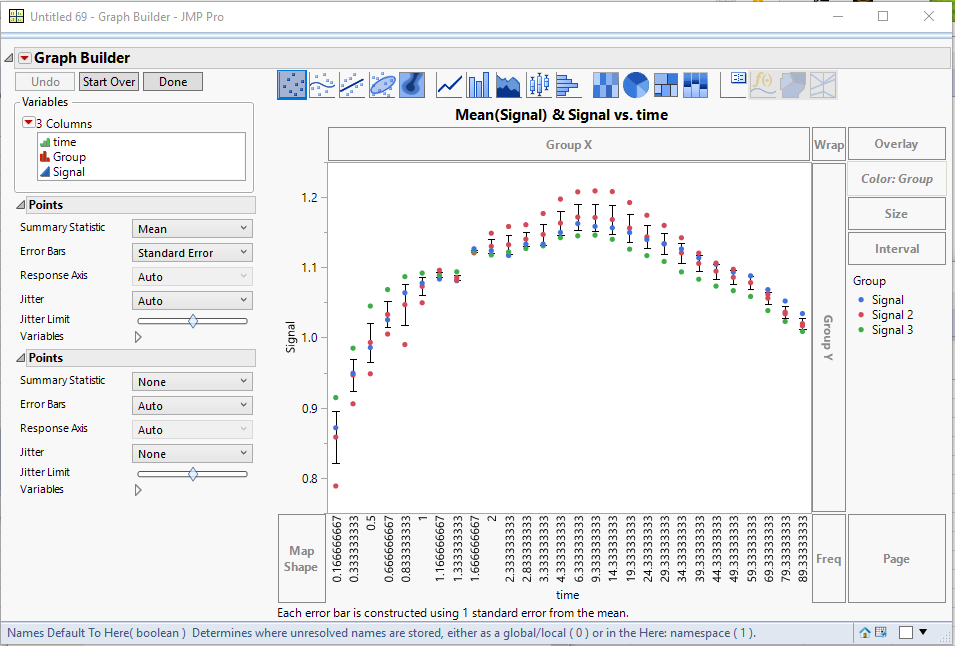Open the Error Bars dropdown showing Standard Error

coord(192,252)
